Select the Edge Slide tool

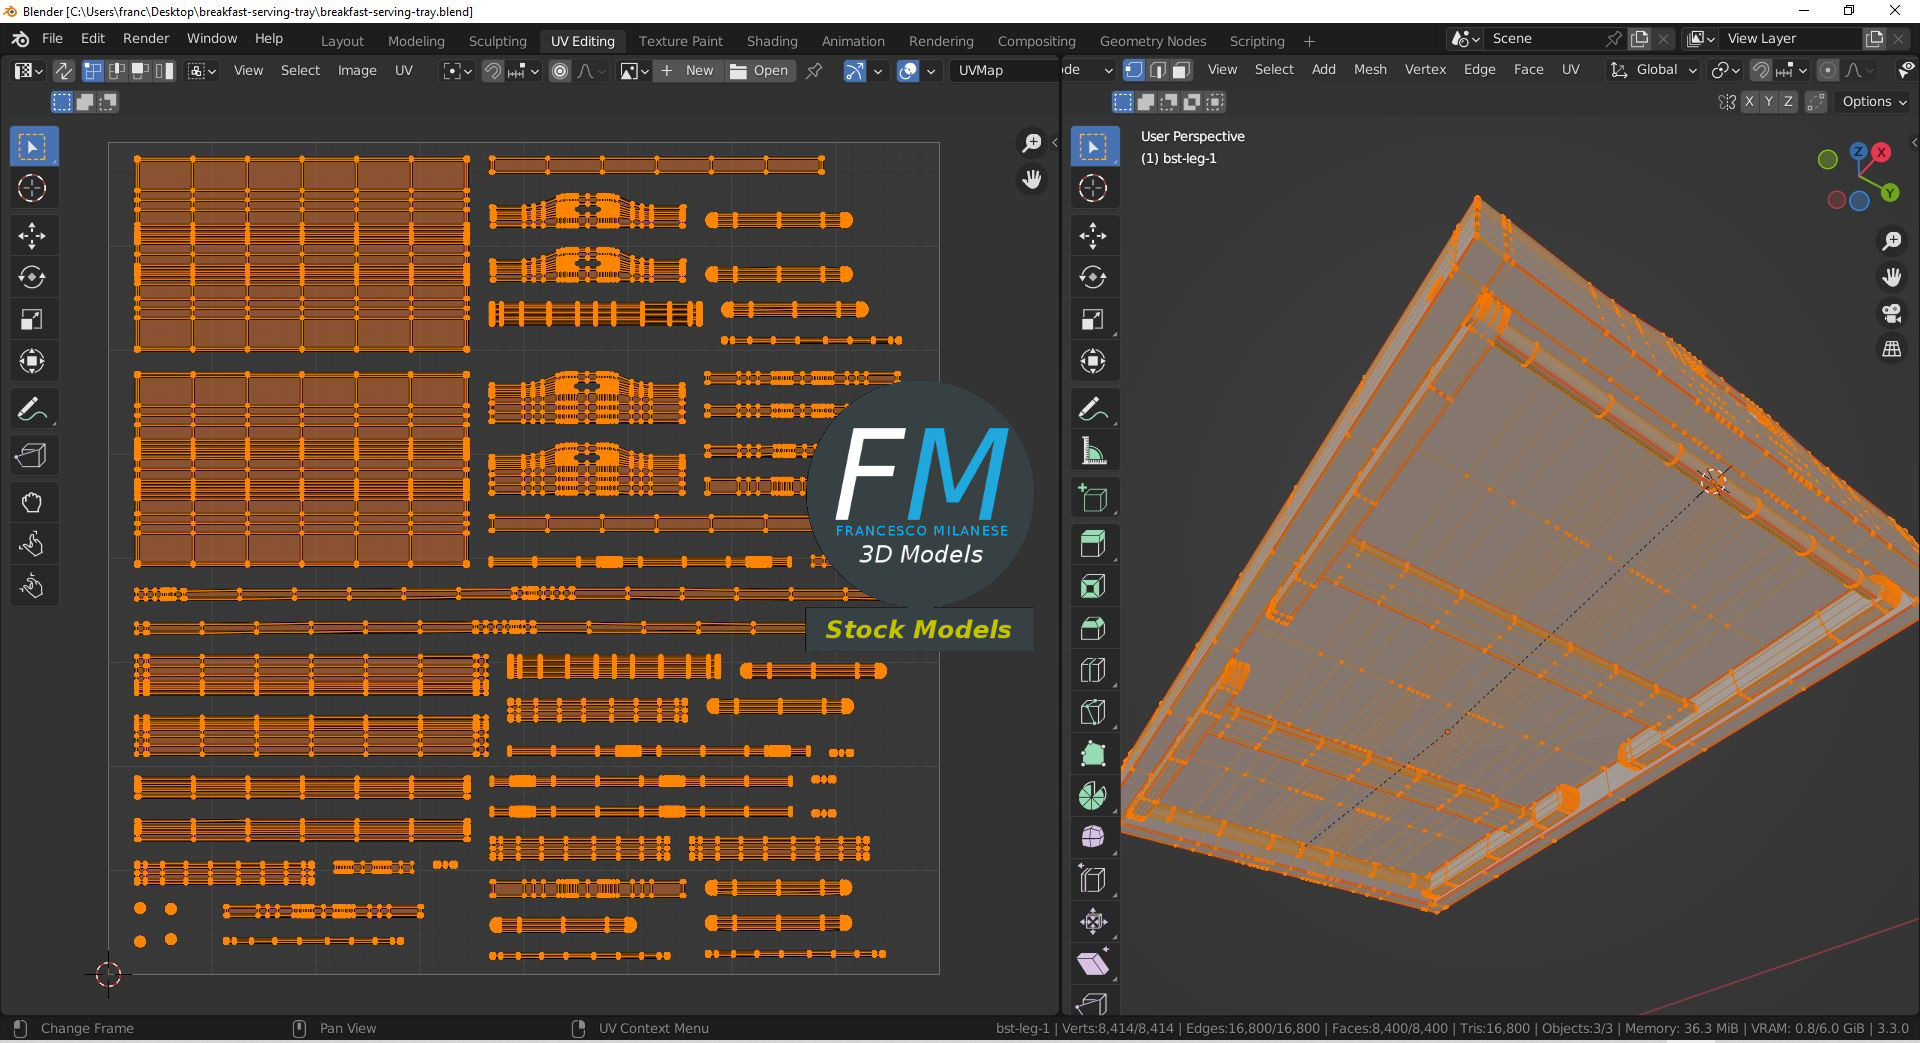point(1093,880)
